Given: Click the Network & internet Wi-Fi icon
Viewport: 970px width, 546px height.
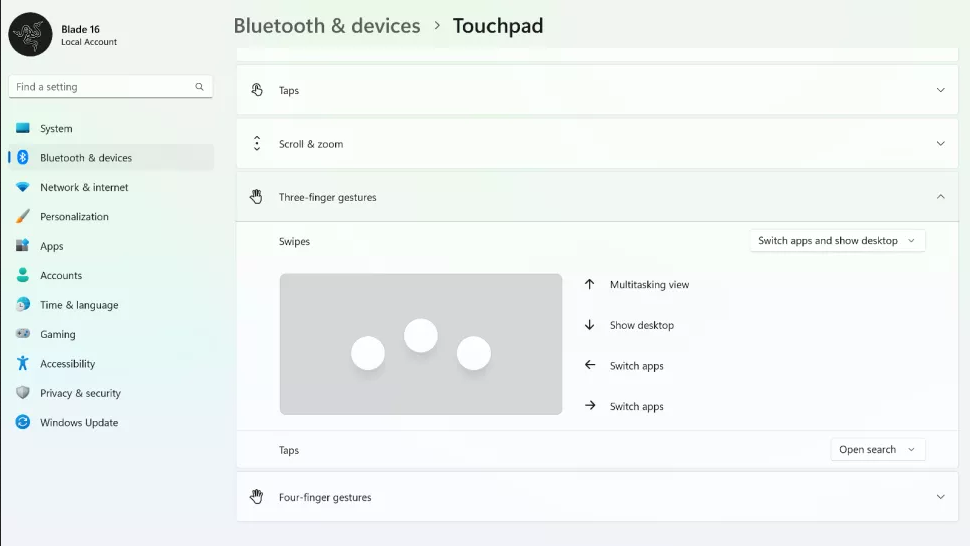Looking at the screenshot, I should (23, 187).
